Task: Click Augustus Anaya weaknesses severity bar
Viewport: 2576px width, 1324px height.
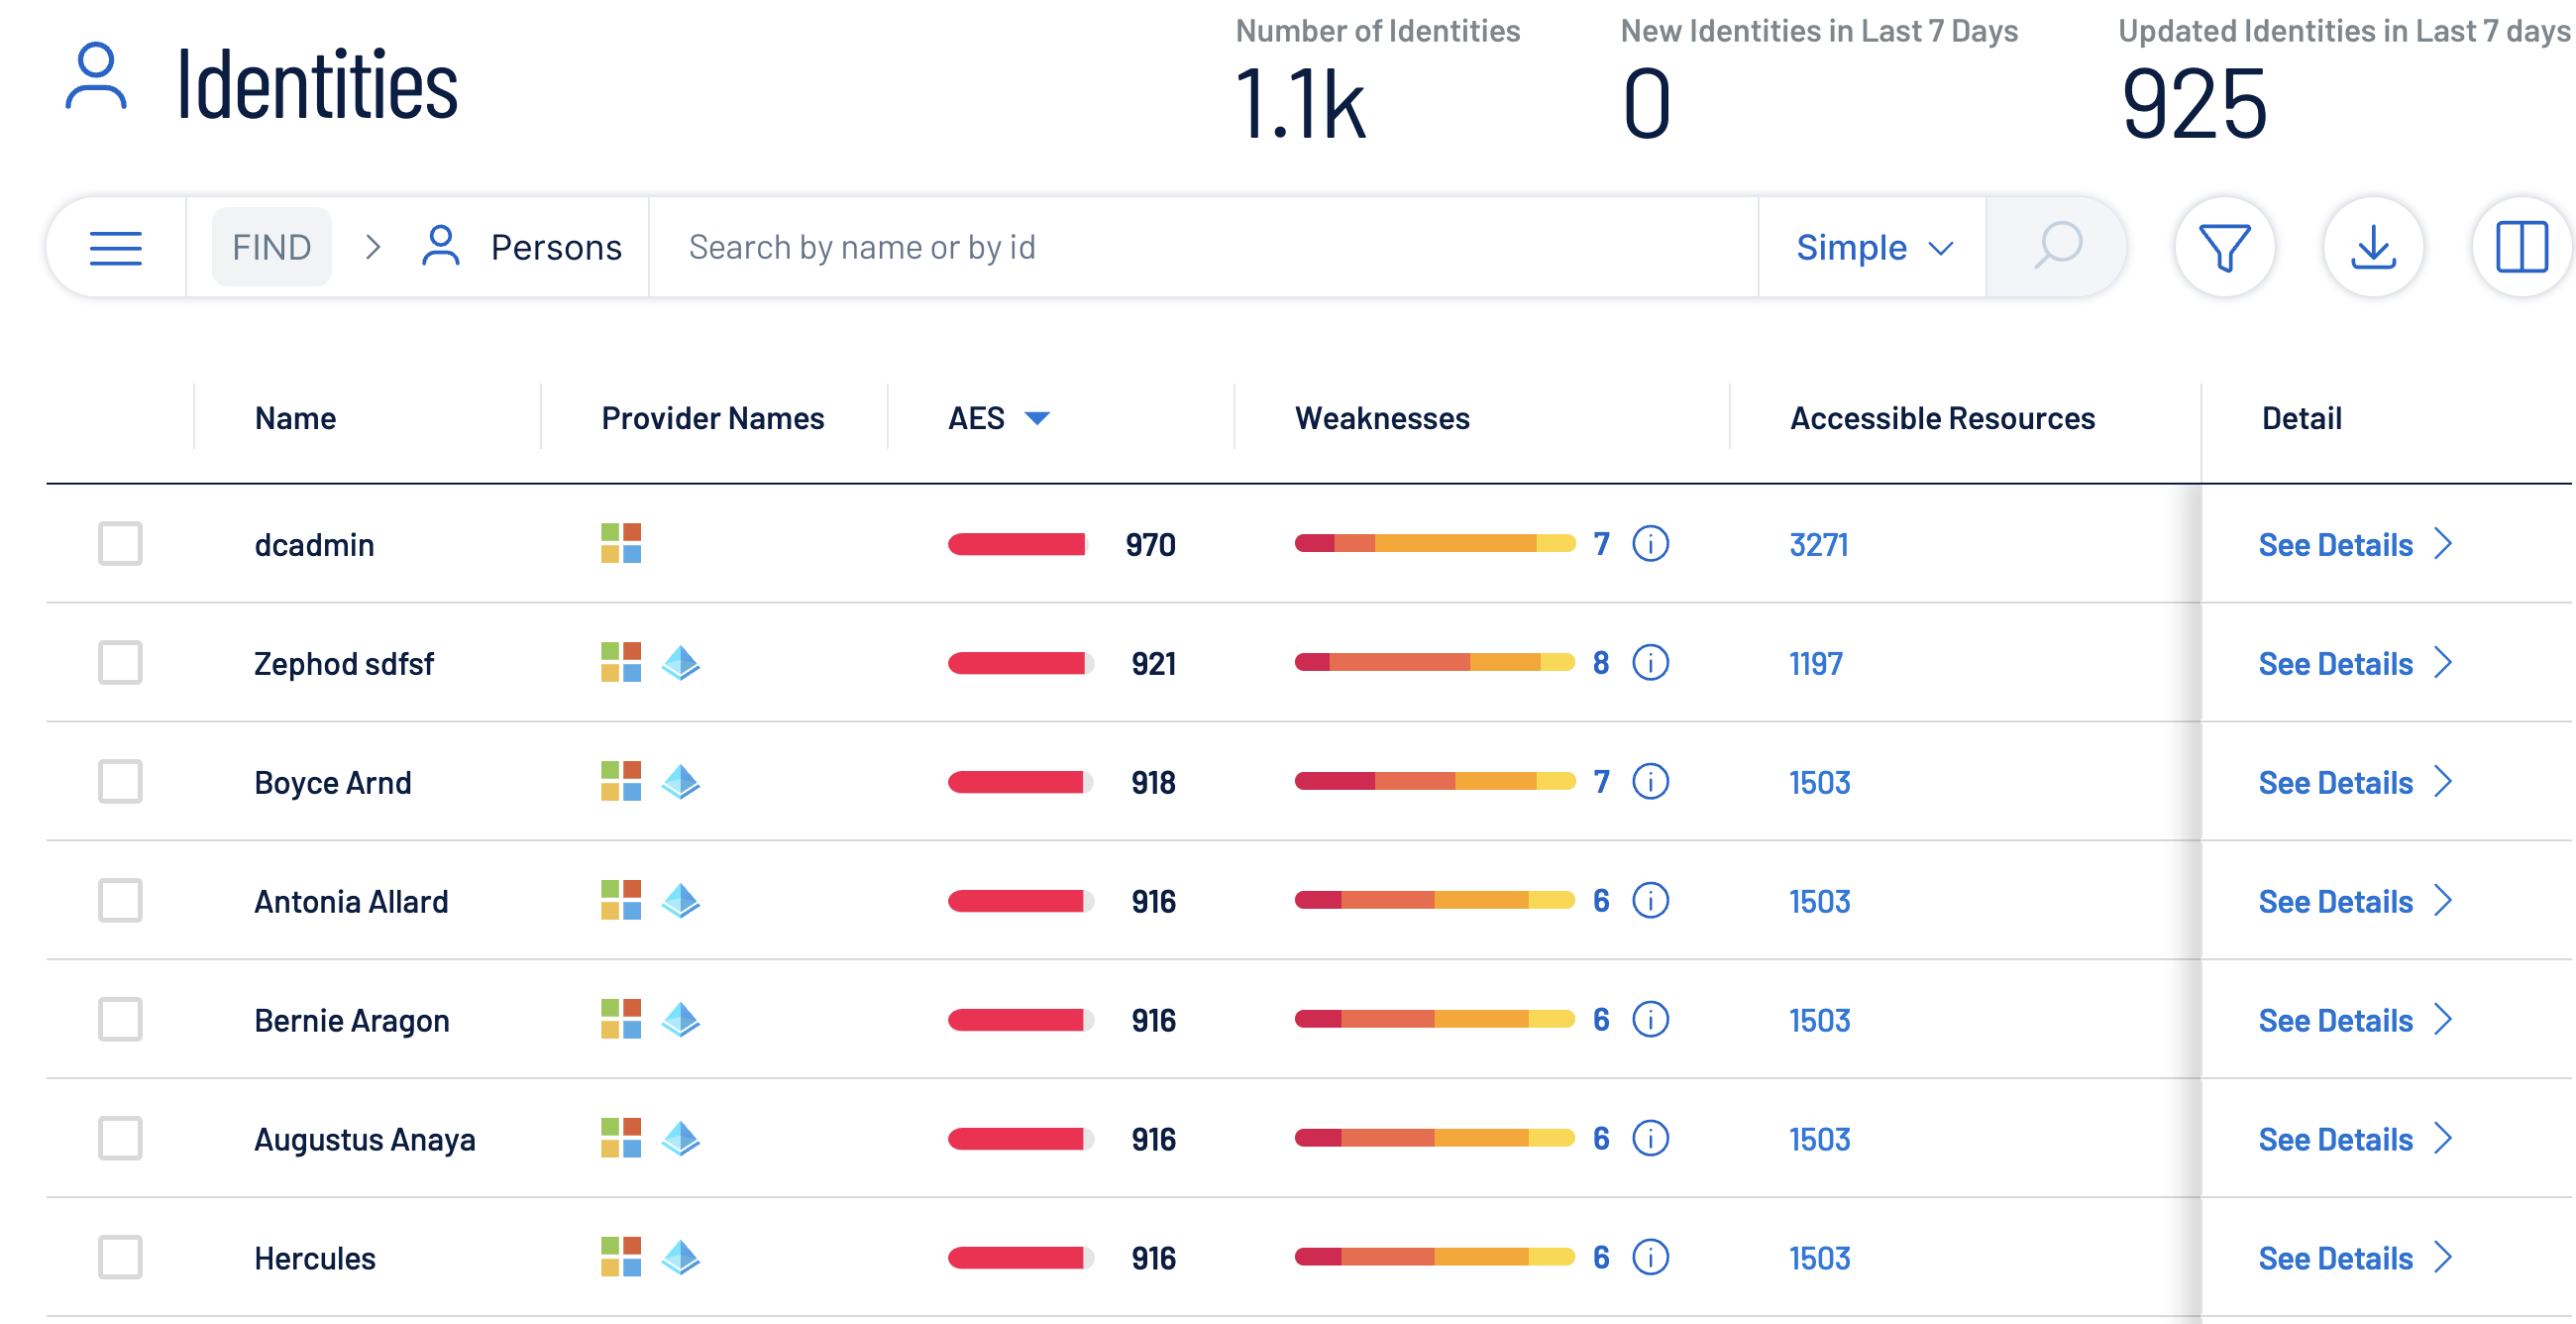Action: pos(1433,1138)
